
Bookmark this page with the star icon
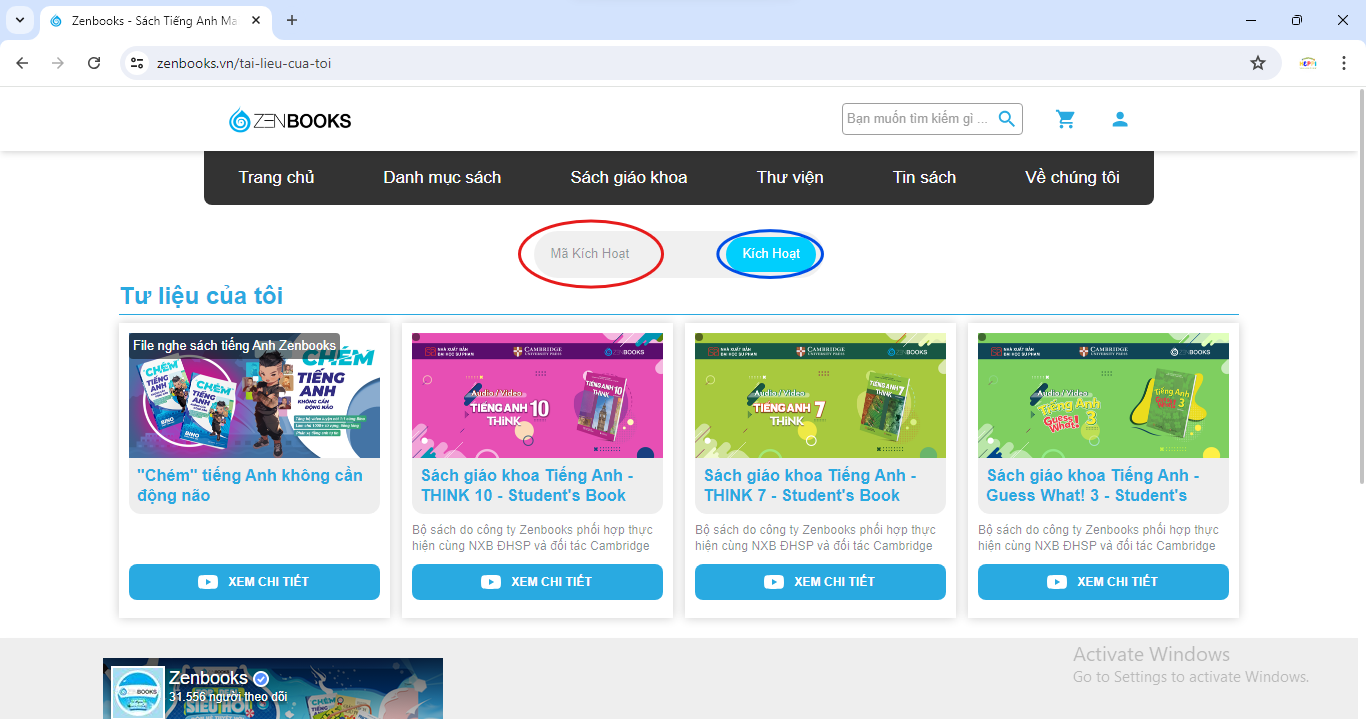point(1258,63)
